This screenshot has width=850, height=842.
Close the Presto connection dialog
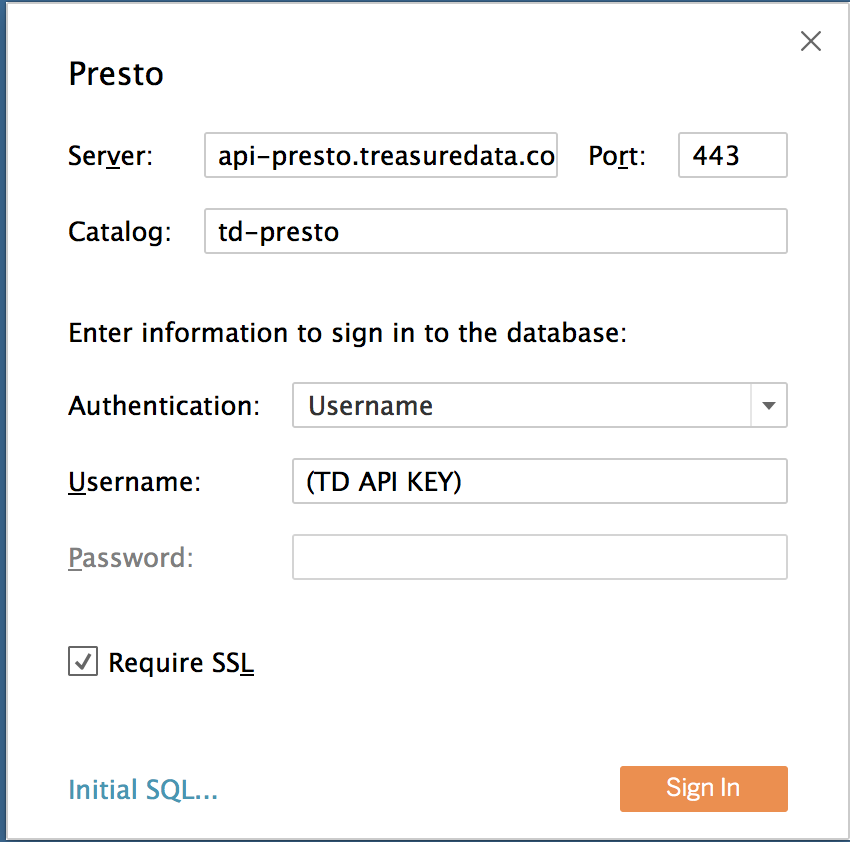(x=811, y=41)
